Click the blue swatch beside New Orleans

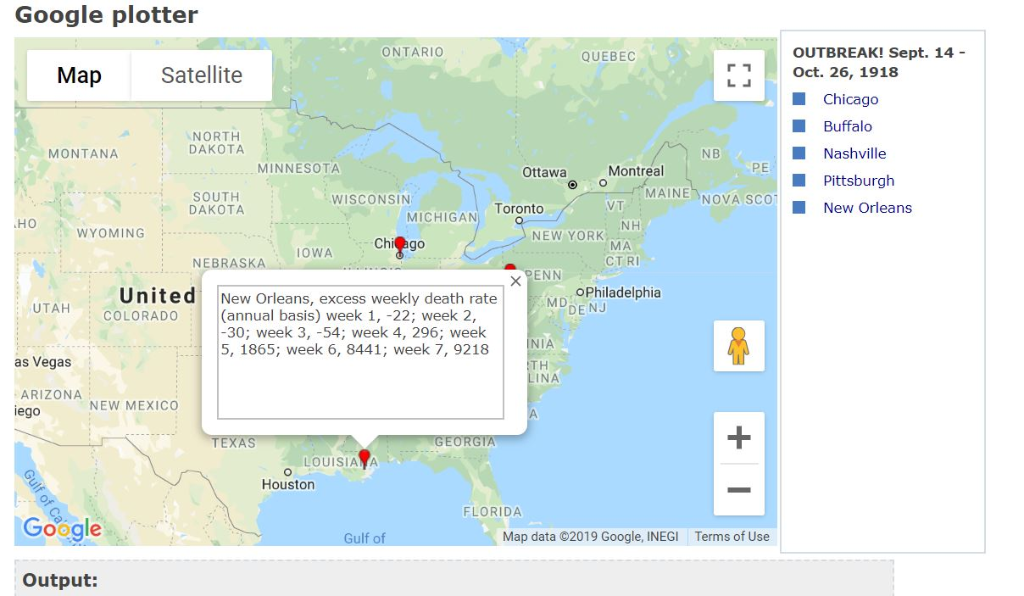(x=799, y=208)
